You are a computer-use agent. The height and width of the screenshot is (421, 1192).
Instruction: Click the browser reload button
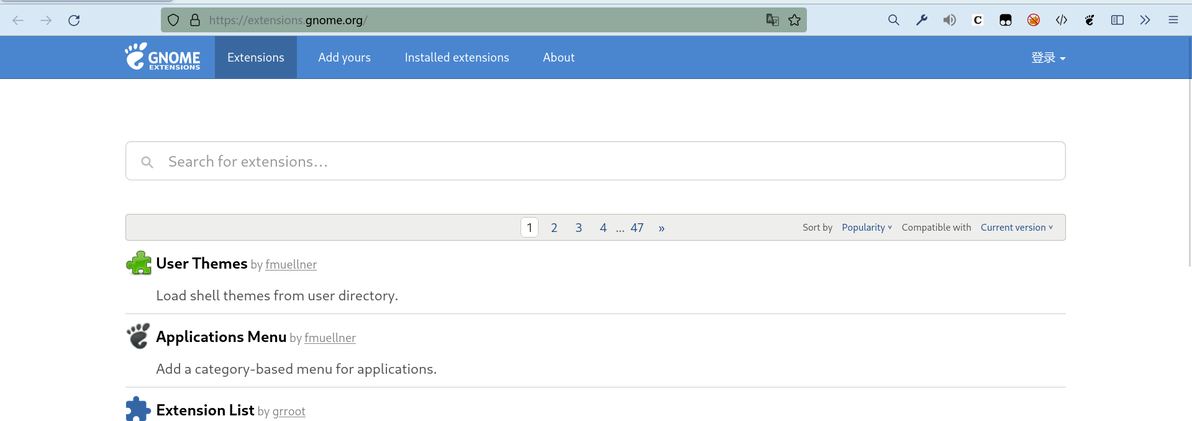click(x=74, y=20)
